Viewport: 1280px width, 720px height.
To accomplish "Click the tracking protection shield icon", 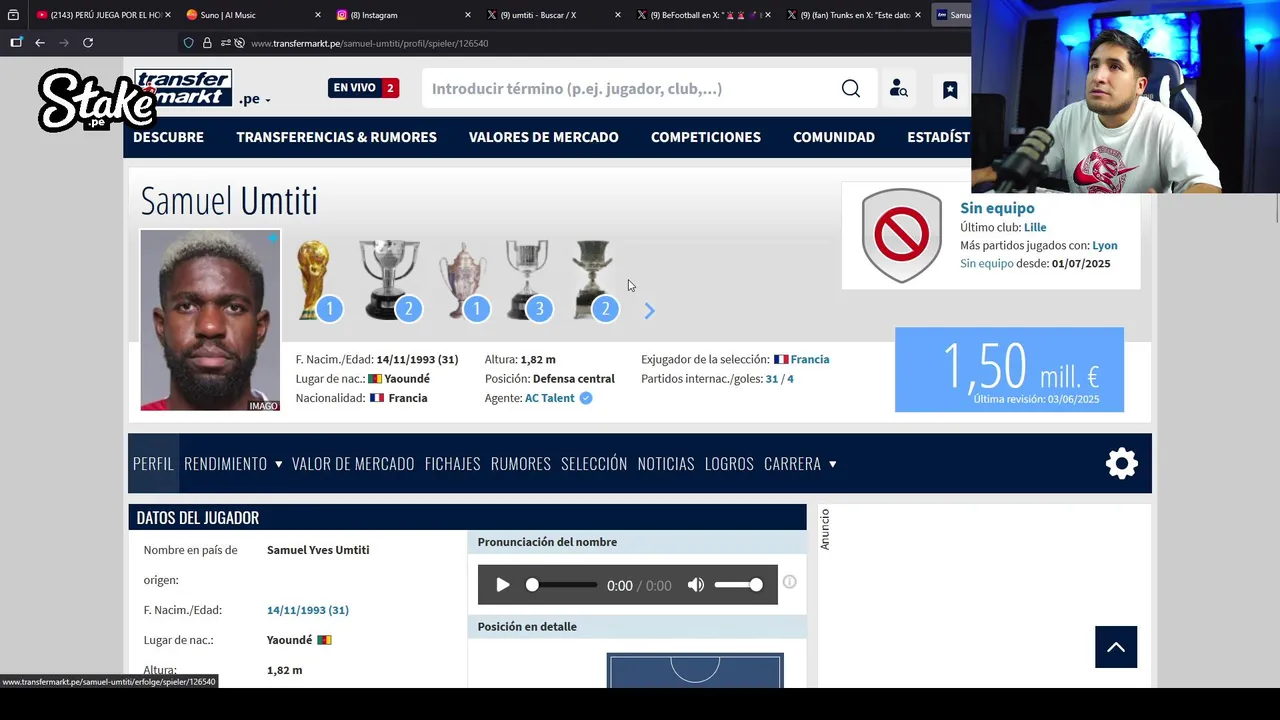I will [x=188, y=43].
